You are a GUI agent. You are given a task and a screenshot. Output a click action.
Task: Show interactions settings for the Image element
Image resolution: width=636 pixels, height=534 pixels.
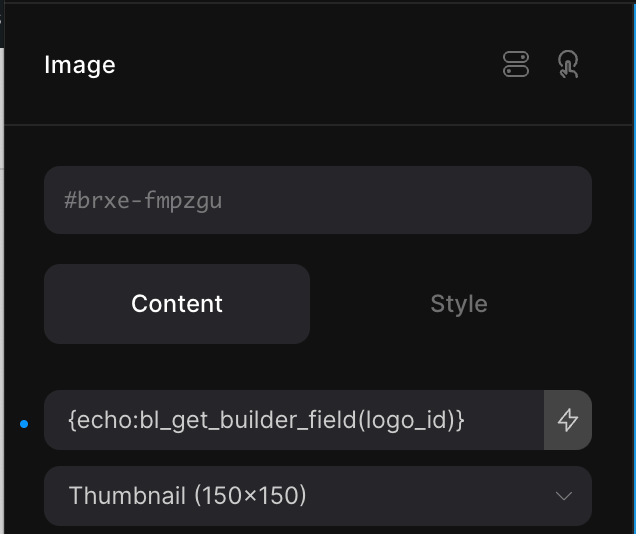pyautogui.click(x=568, y=65)
